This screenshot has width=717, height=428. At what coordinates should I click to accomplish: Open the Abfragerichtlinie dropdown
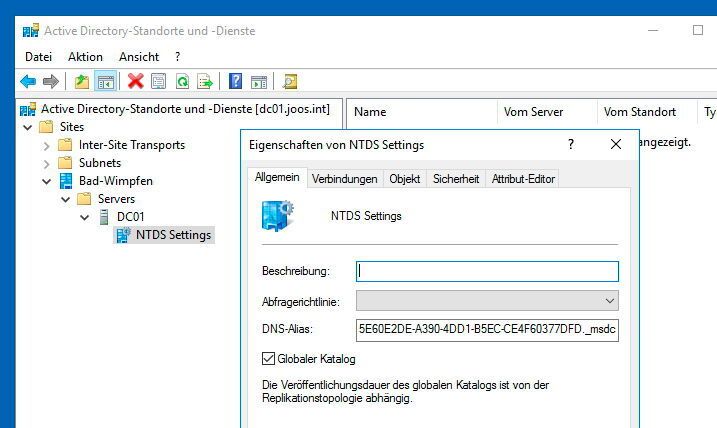coord(610,301)
